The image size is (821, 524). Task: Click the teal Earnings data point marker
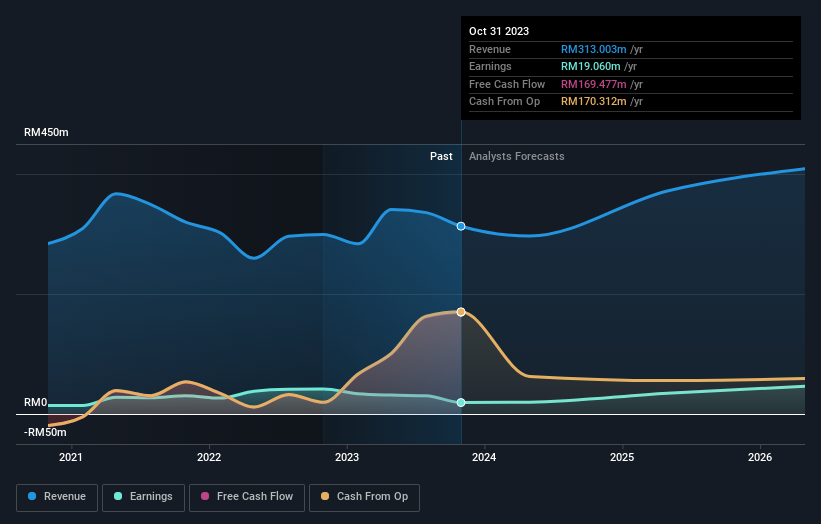click(461, 403)
